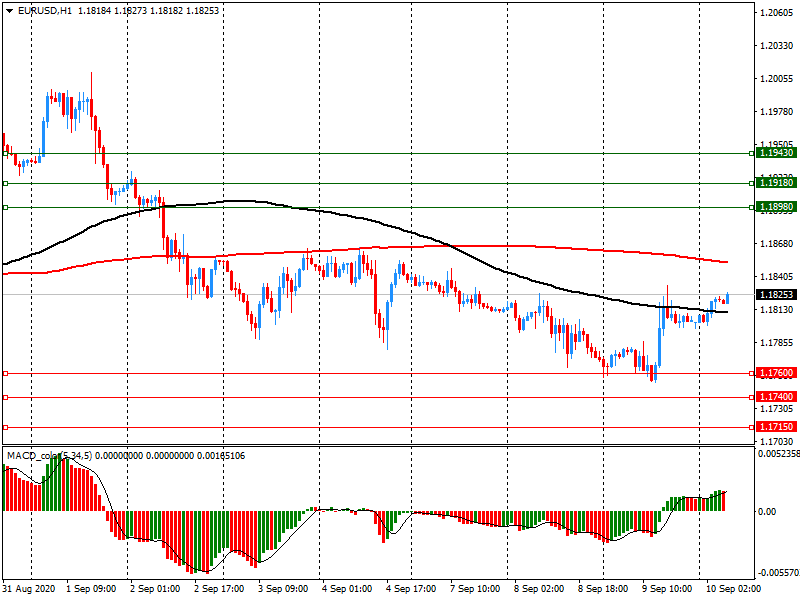Click left anchor square of 1.19430 line

[x=5, y=153]
